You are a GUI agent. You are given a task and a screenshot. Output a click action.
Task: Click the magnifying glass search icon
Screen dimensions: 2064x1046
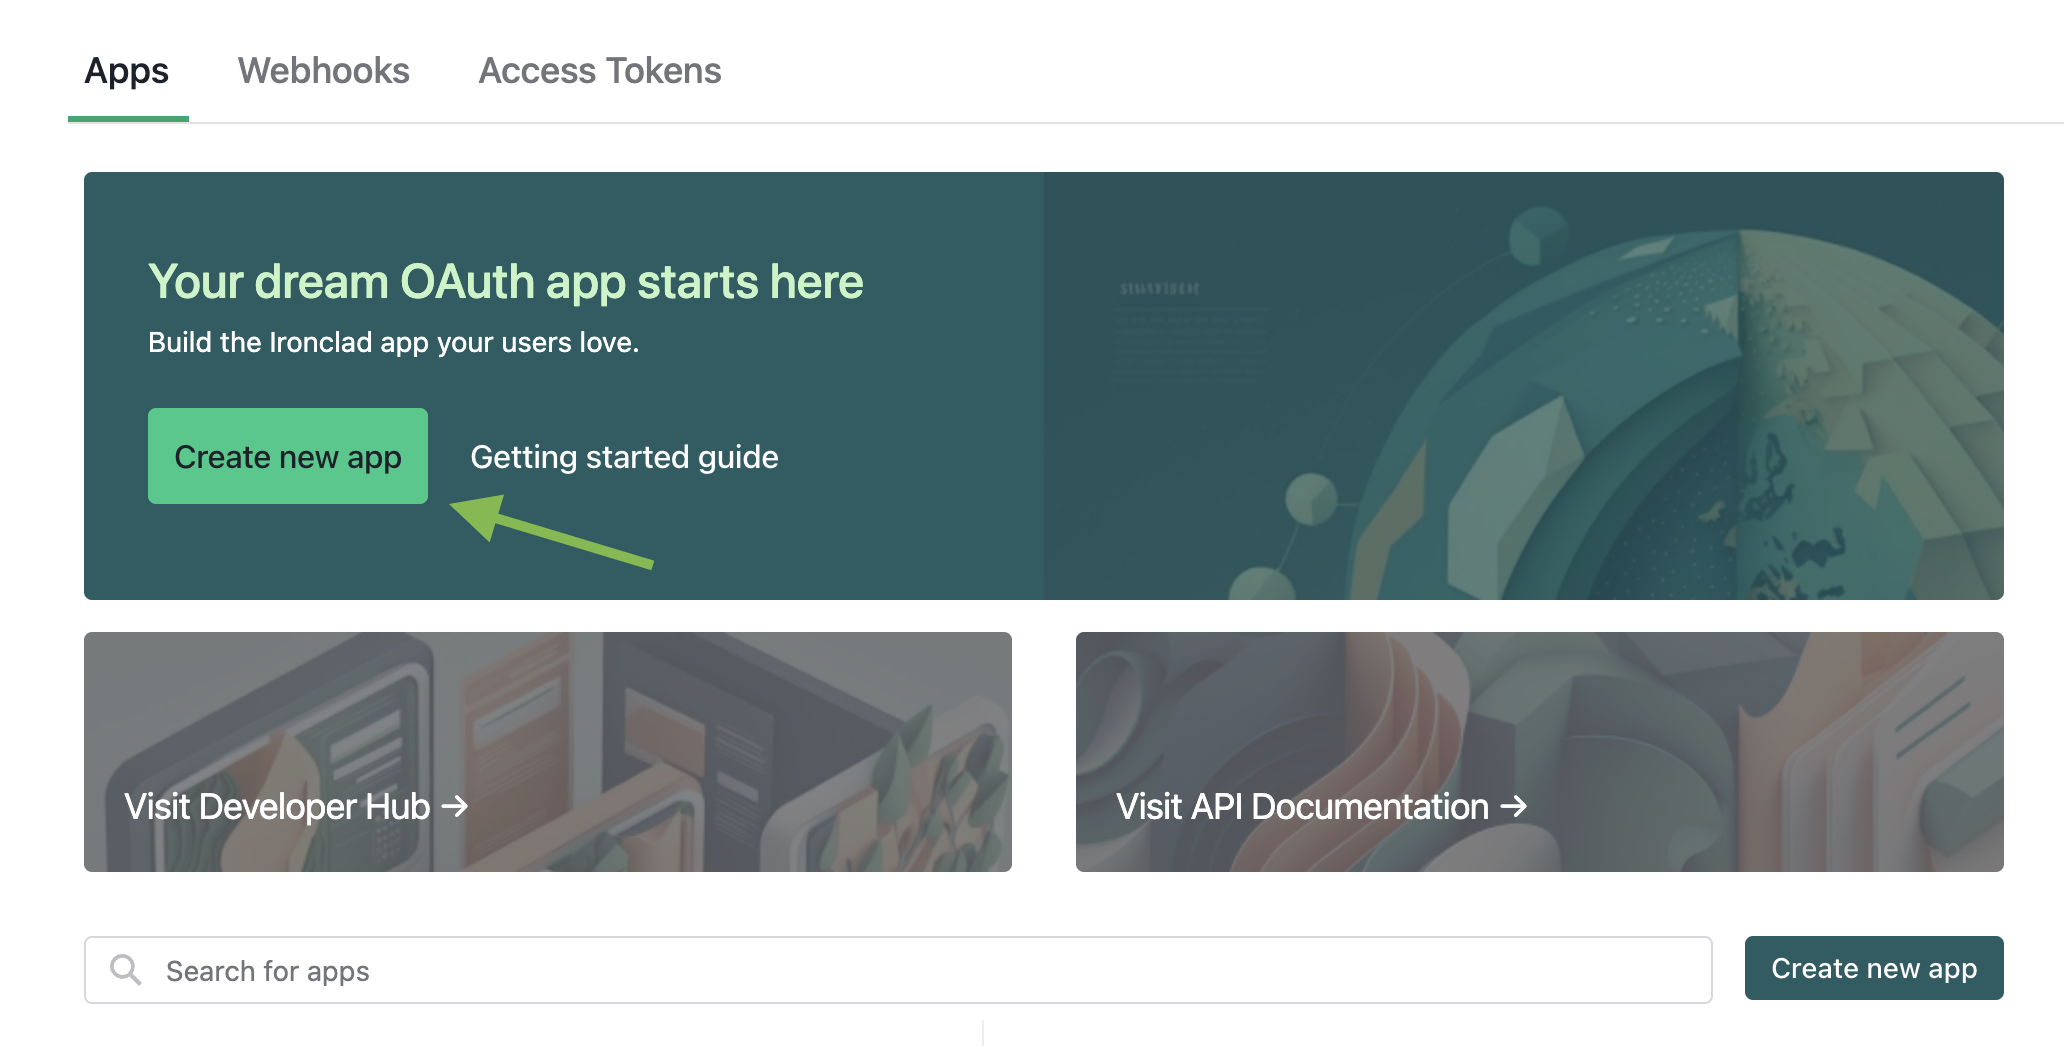(125, 969)
